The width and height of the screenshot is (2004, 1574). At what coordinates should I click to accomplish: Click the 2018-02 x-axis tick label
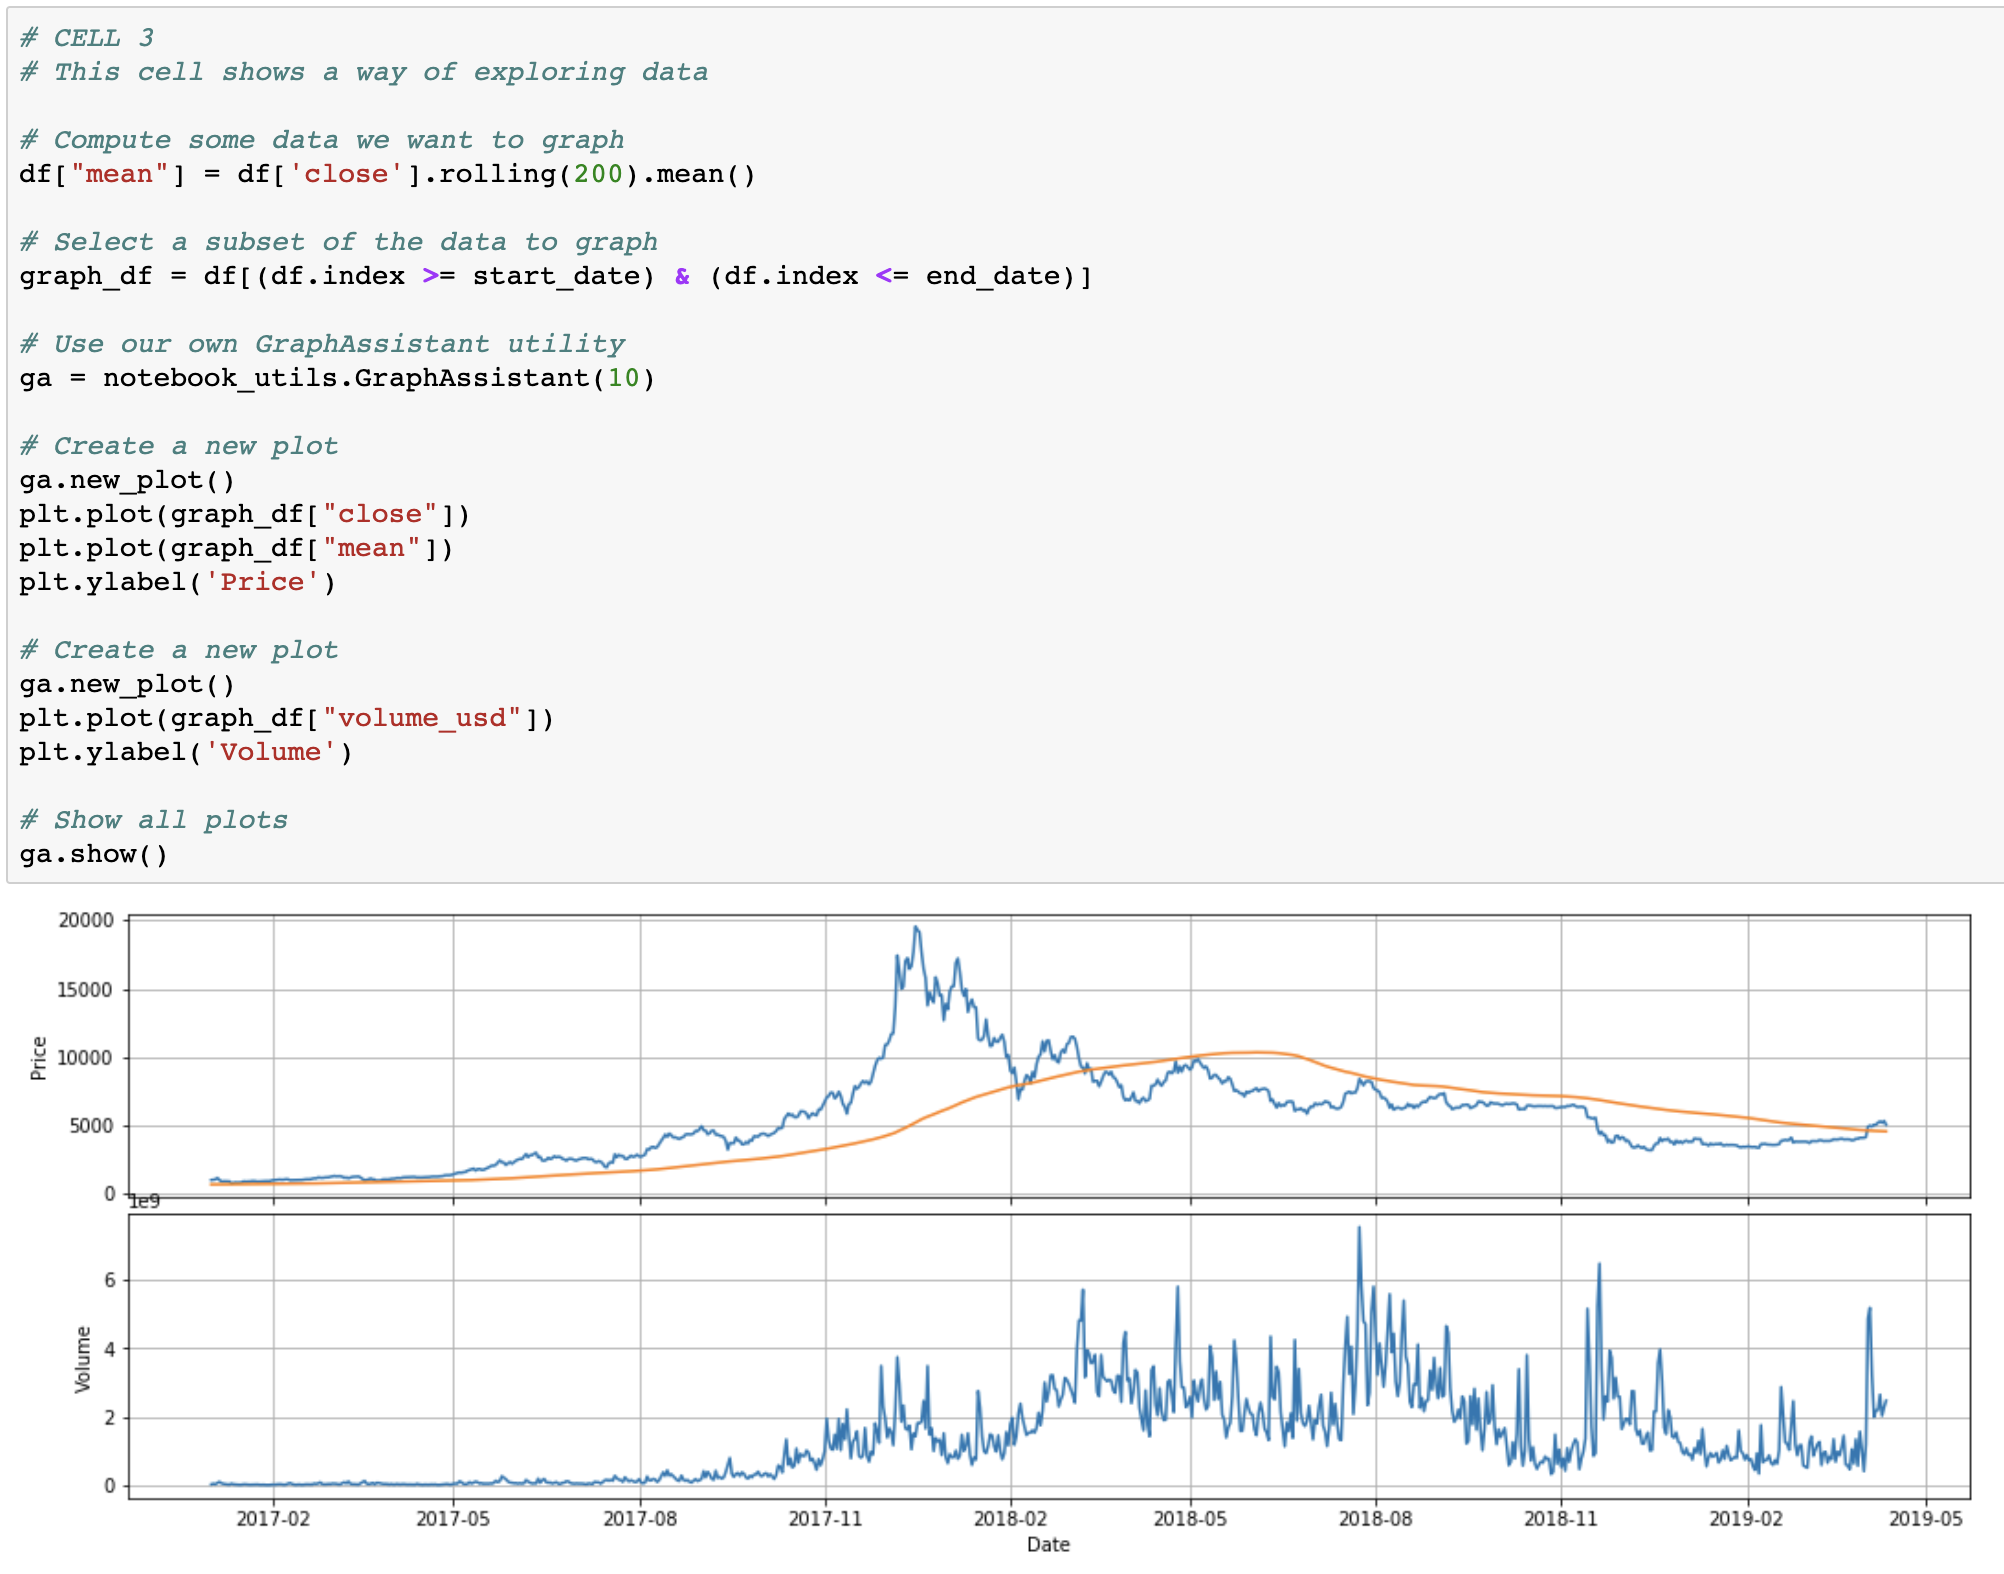pyautogui.click(x=1010, y=1519)
